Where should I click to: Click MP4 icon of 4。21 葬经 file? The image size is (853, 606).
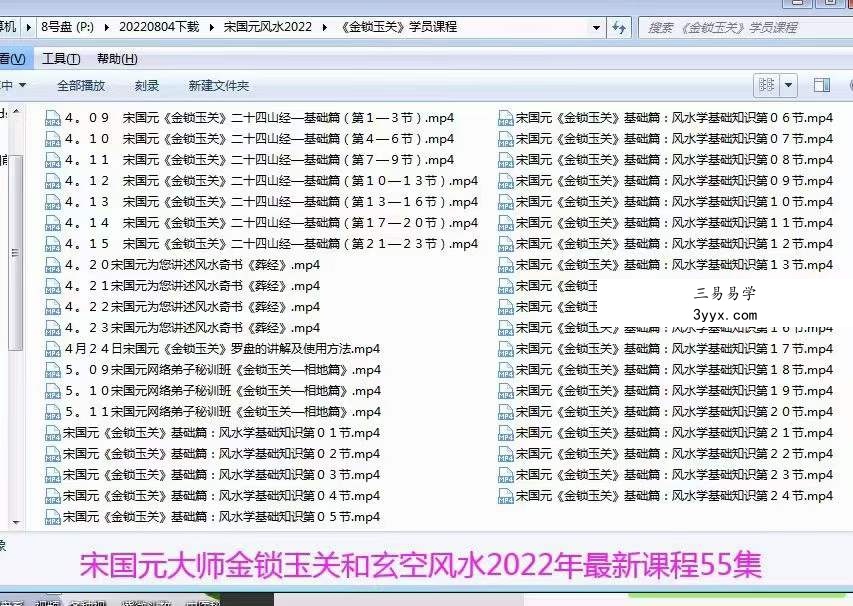point(53,286)
